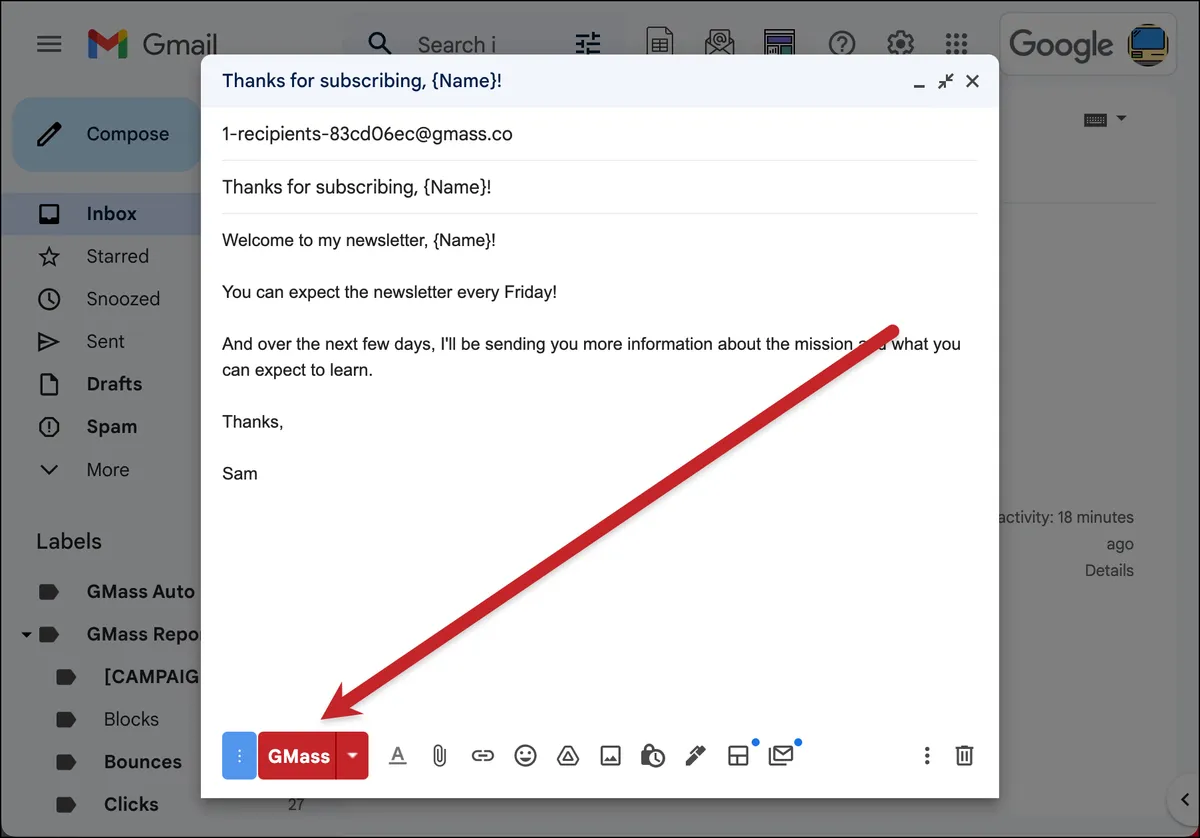Exit full screen of the compose window

[945, 81]
